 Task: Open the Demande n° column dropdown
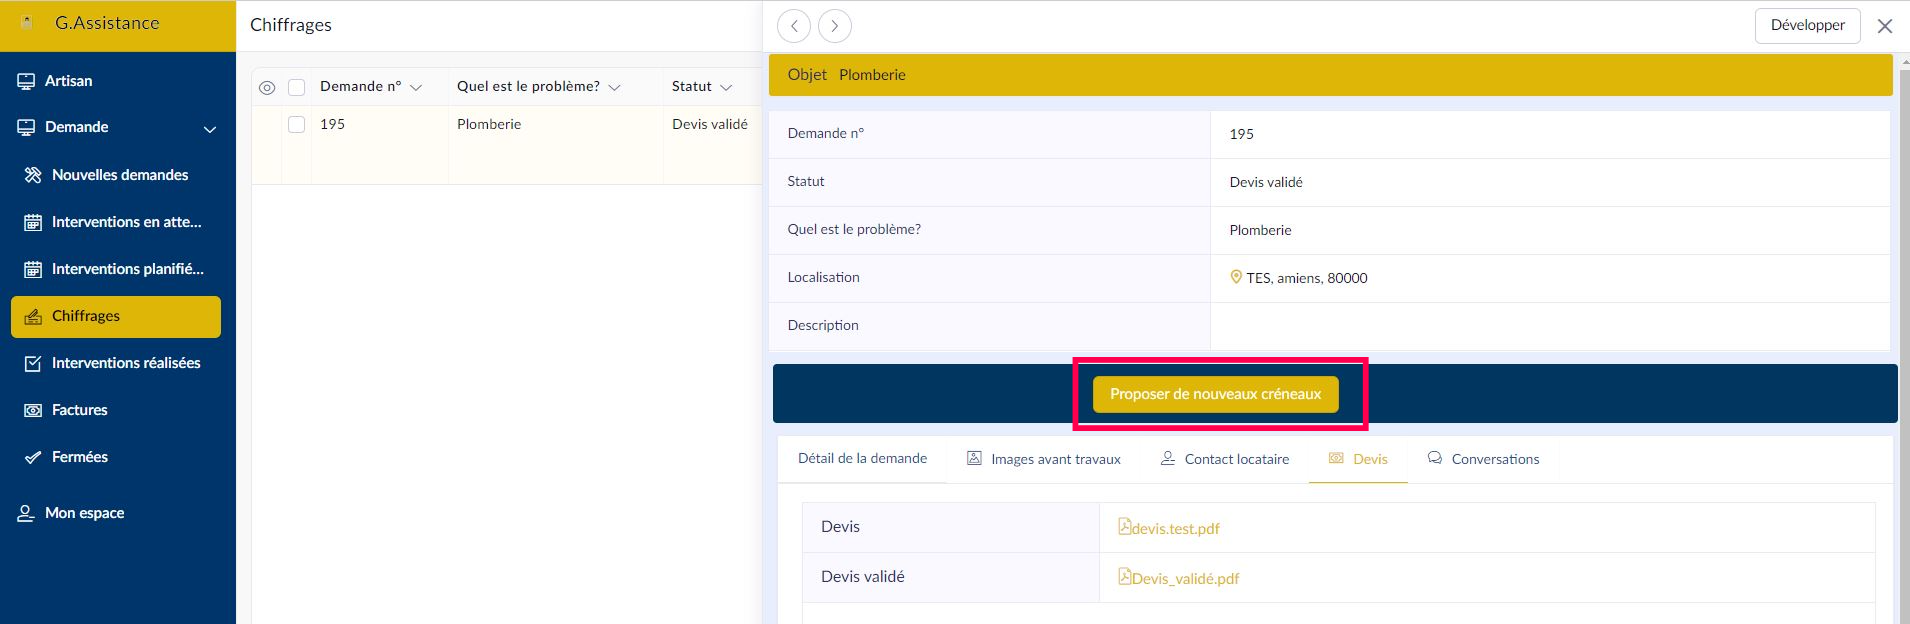(x=416, y=88)
